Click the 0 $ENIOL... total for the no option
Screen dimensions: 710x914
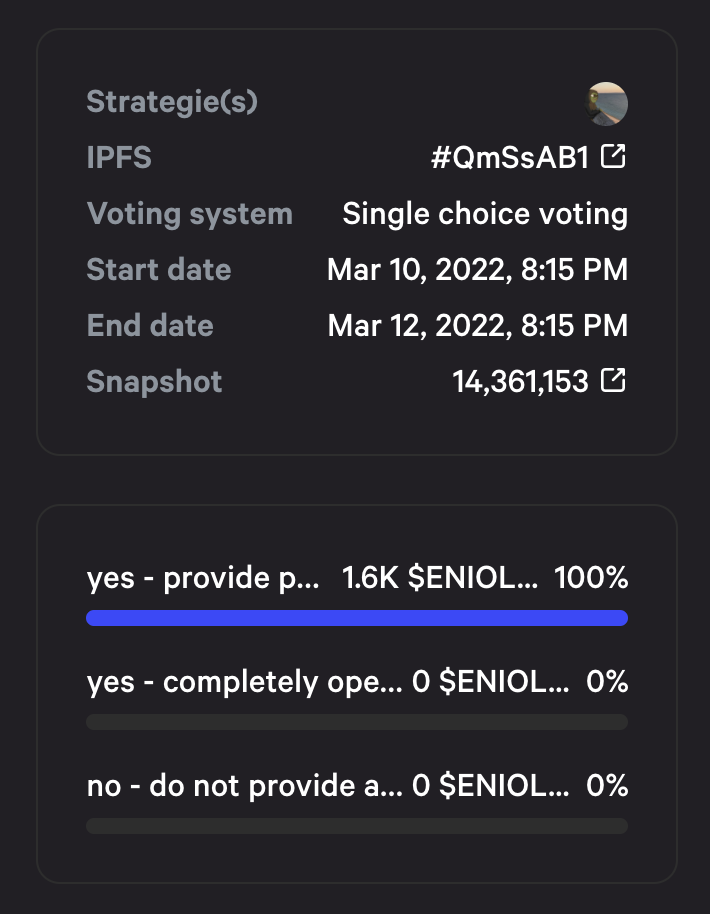pos(491,786)
